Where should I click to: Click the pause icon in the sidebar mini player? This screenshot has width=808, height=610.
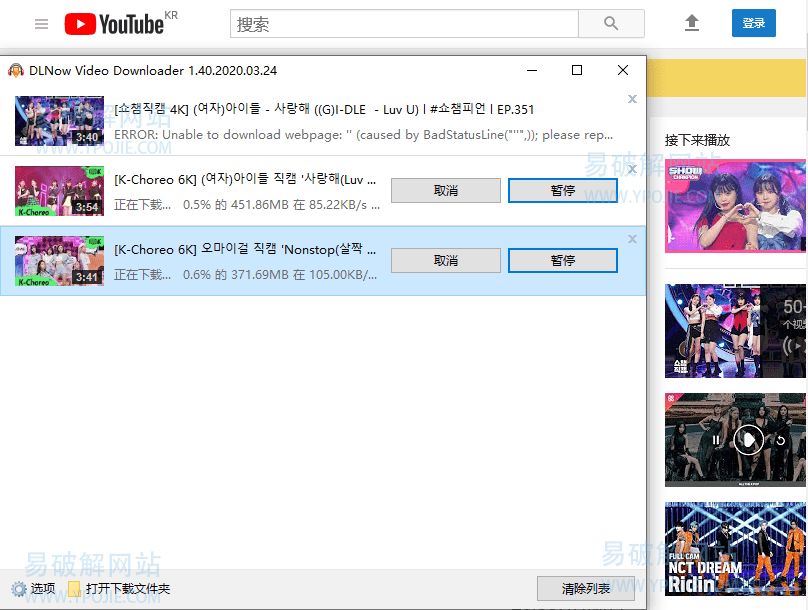714,439
